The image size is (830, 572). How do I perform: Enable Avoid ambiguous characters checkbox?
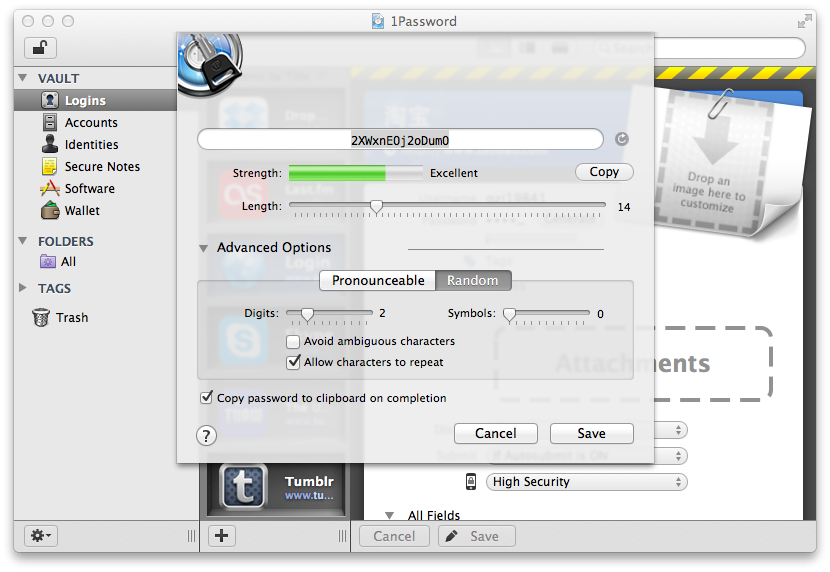[x=293, y=342]
